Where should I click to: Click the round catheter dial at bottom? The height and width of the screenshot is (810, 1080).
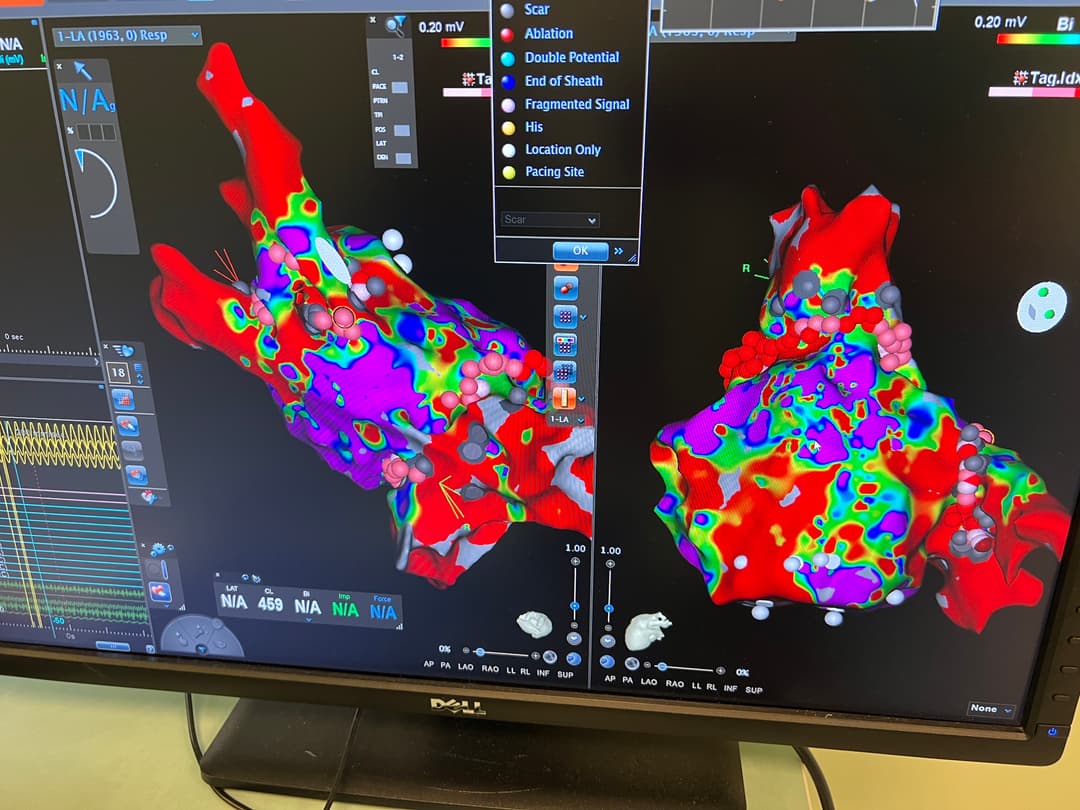(202, 637)
